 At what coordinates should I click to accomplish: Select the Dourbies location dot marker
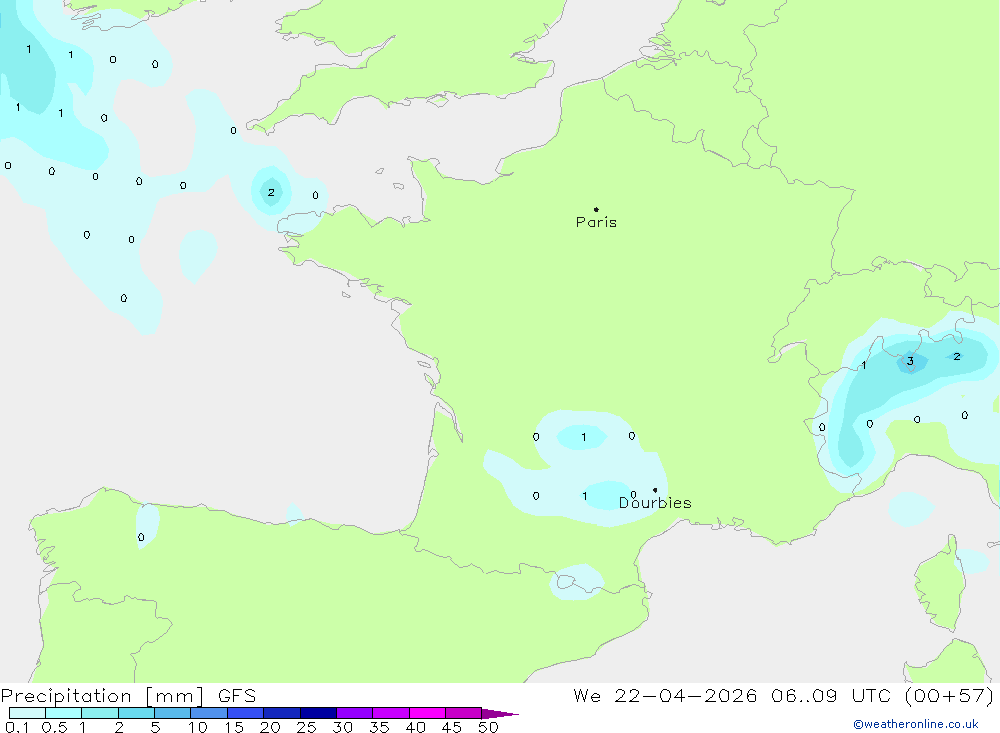coord(655,490)
